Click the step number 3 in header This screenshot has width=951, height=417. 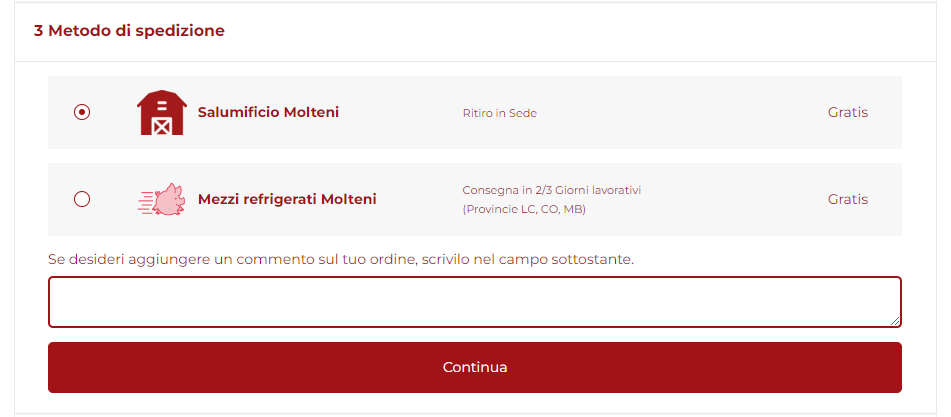pyautogui.click(x=38, y=31)
